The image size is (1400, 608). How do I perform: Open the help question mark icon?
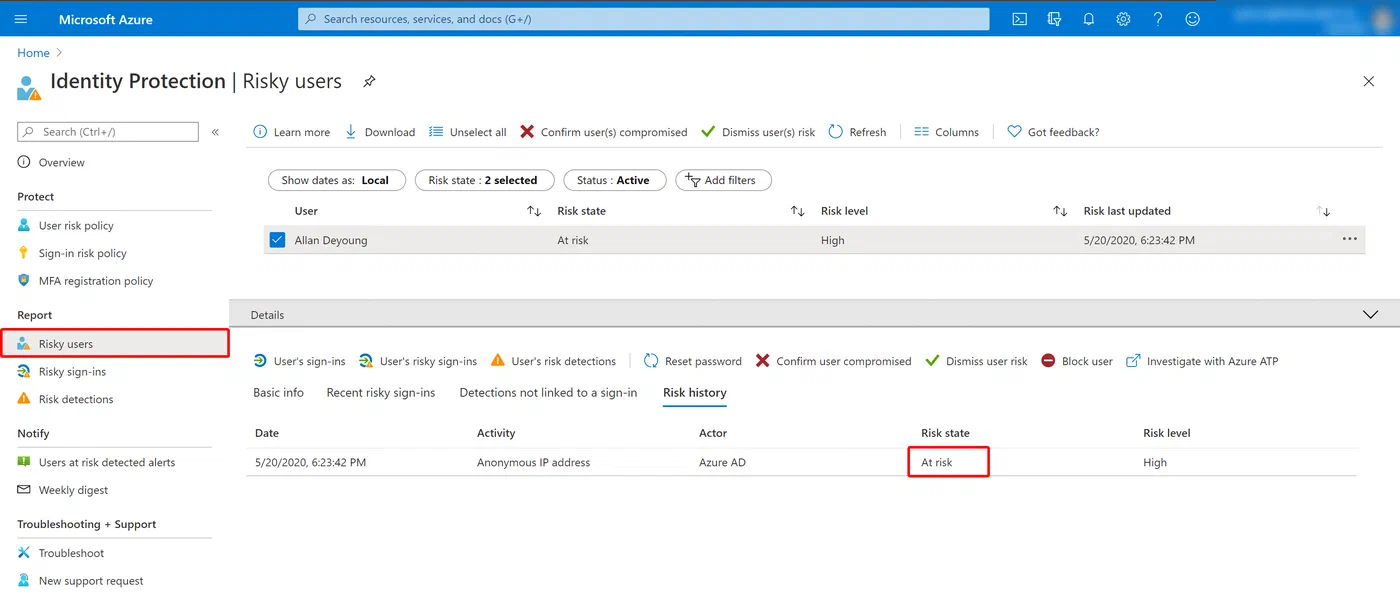click(1158, 19)
